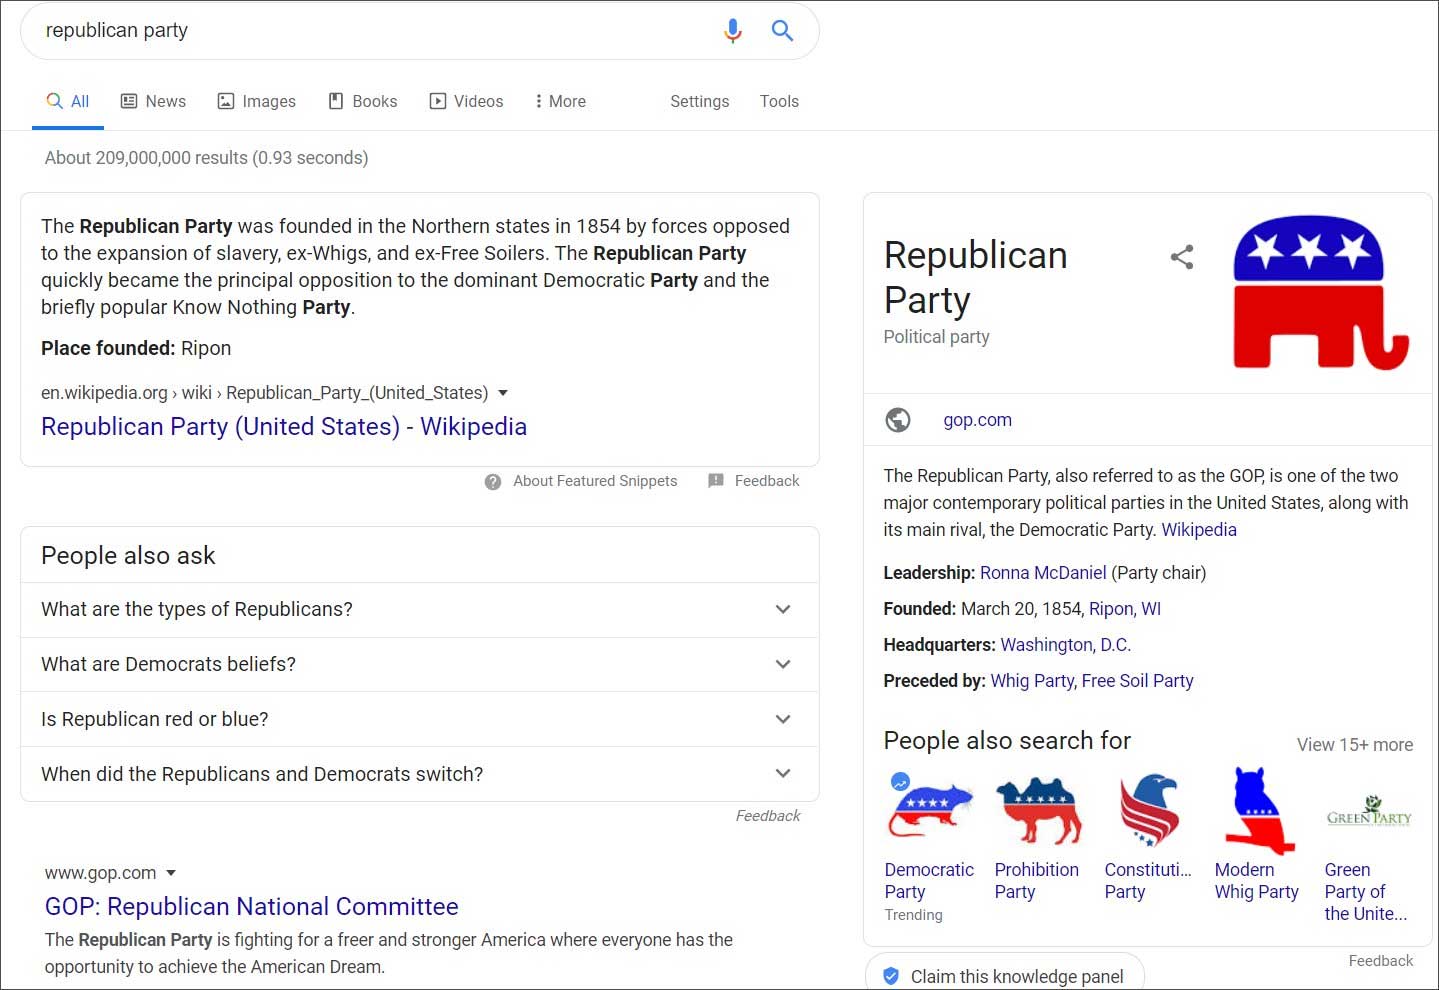Open the Constitution Party eagle logo thumbnail
Screen dimensions: 1439x990
tap(1149, 810)
